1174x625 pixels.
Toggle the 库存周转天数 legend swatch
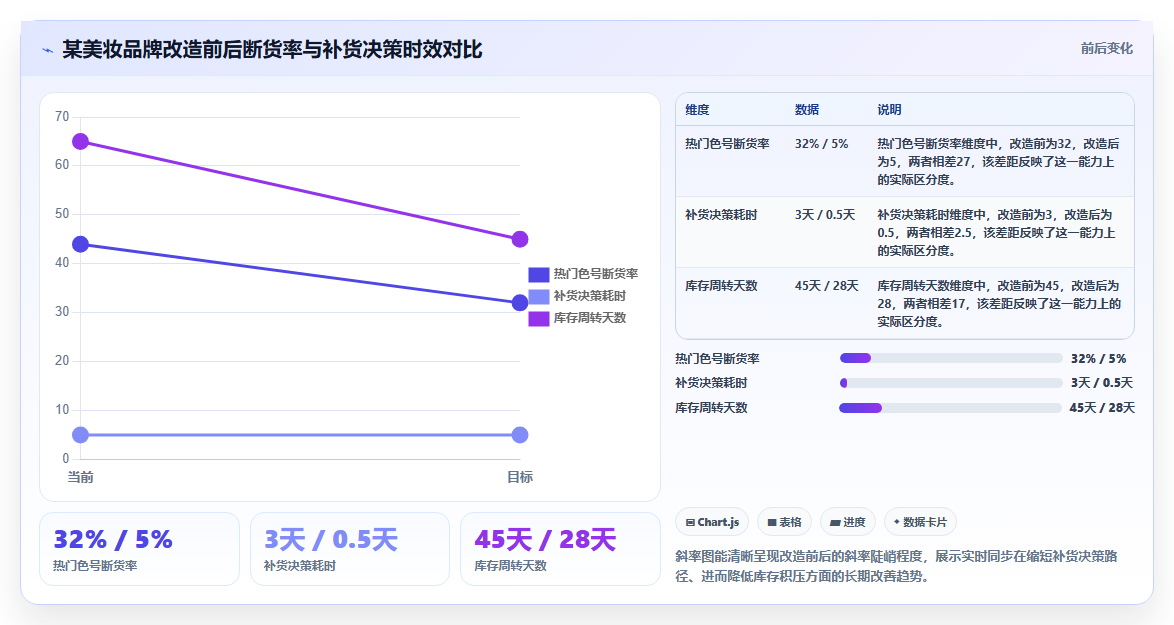tap(539, 318)
